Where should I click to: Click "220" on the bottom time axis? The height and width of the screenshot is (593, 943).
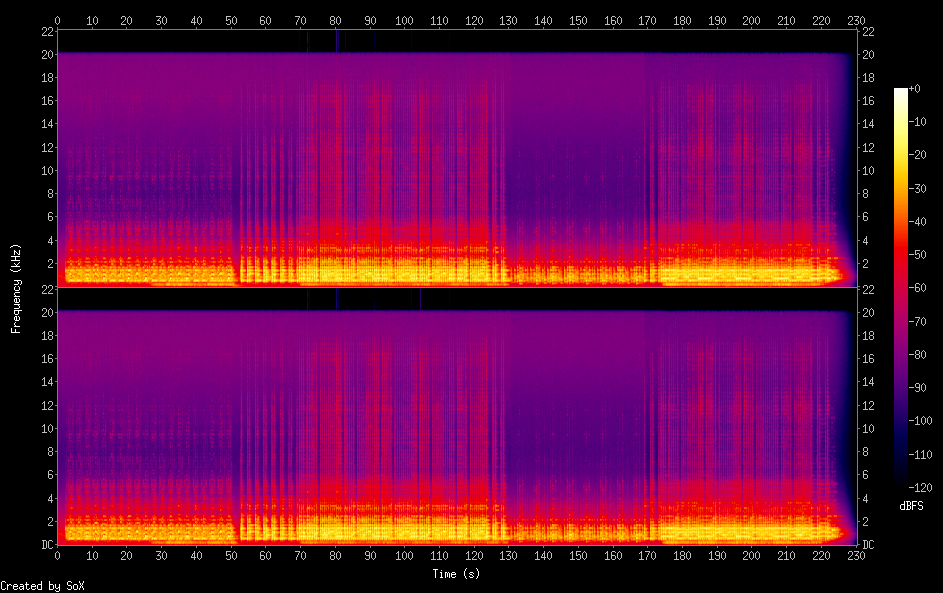pyautogui.click(x=821, y=556)
